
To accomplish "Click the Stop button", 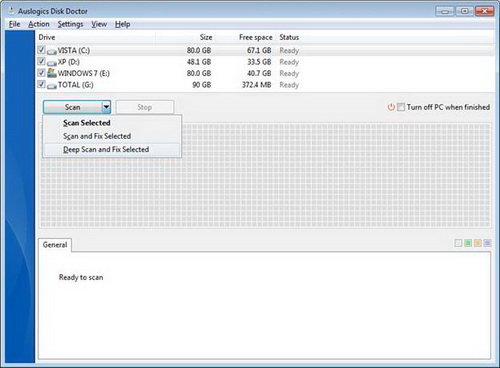I will (x=145, y=107).
